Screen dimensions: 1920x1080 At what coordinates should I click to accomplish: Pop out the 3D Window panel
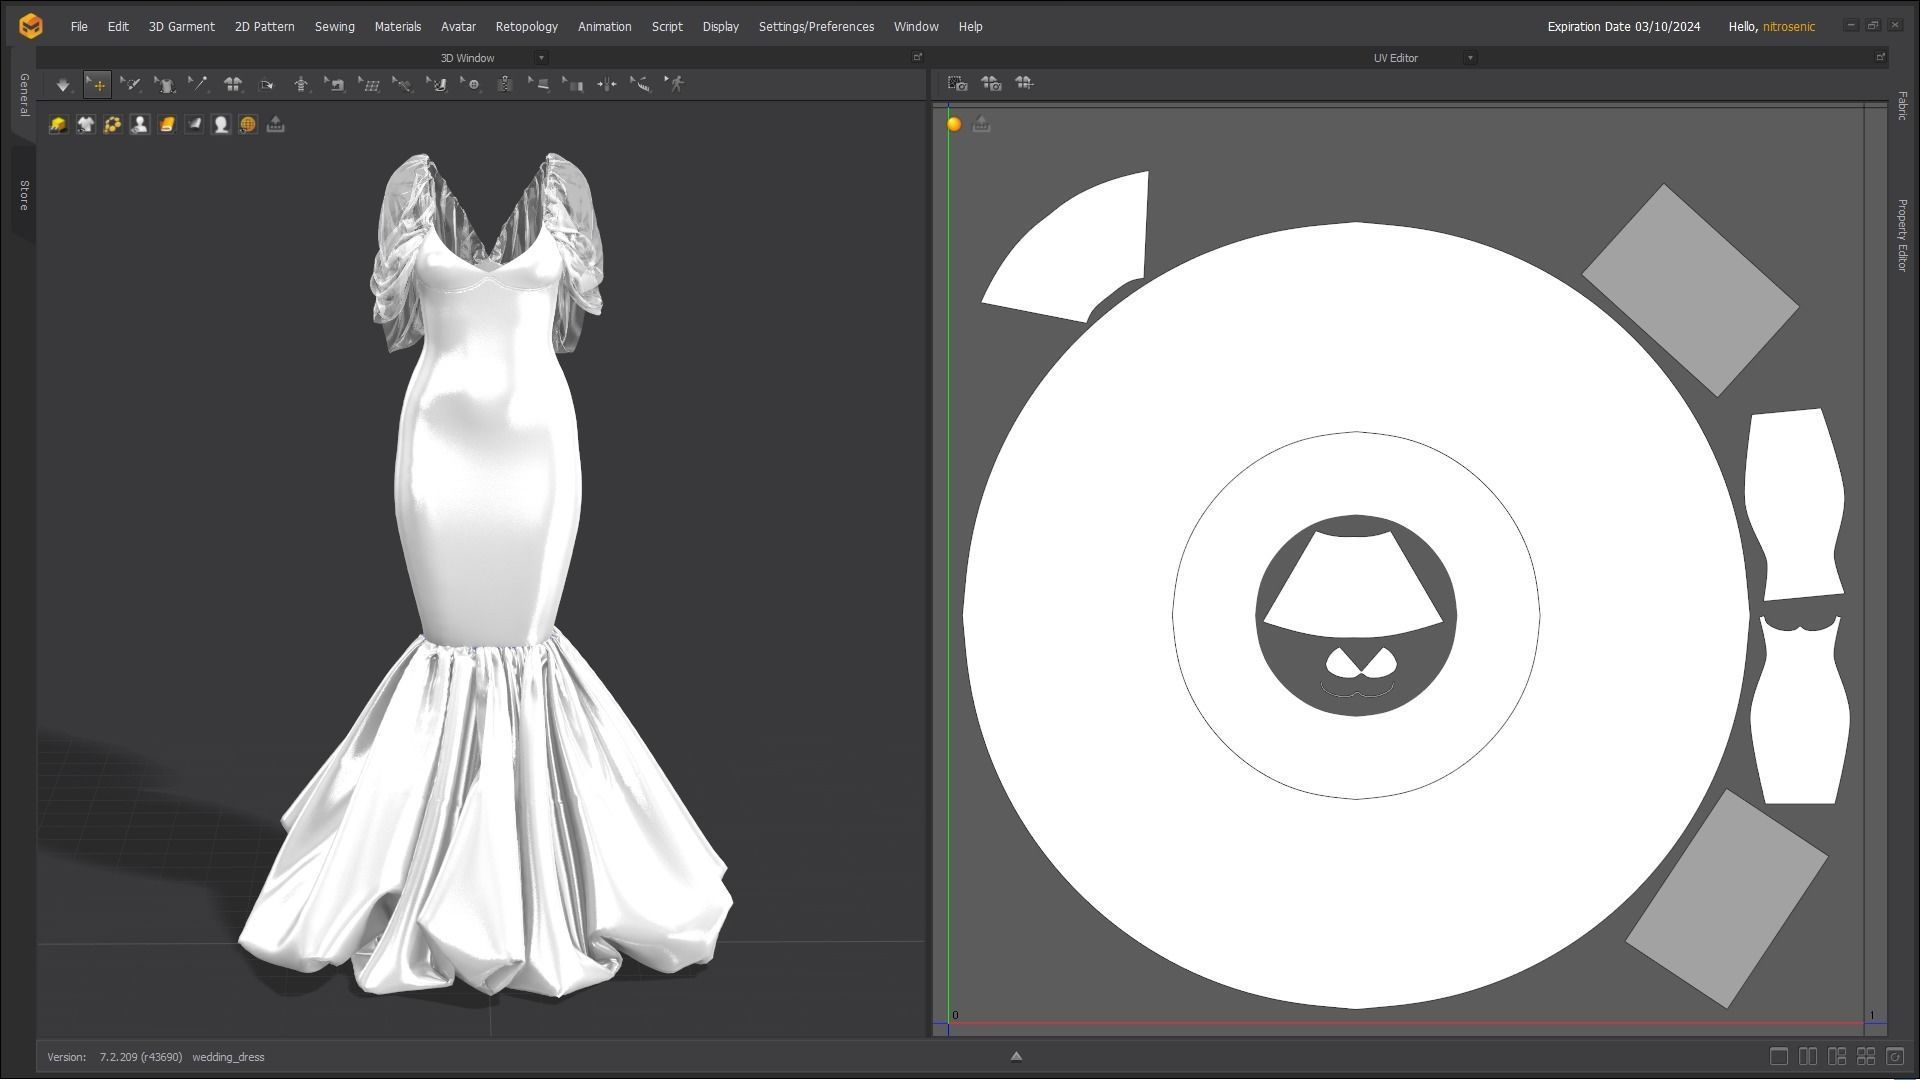click(x=917, y=57)
